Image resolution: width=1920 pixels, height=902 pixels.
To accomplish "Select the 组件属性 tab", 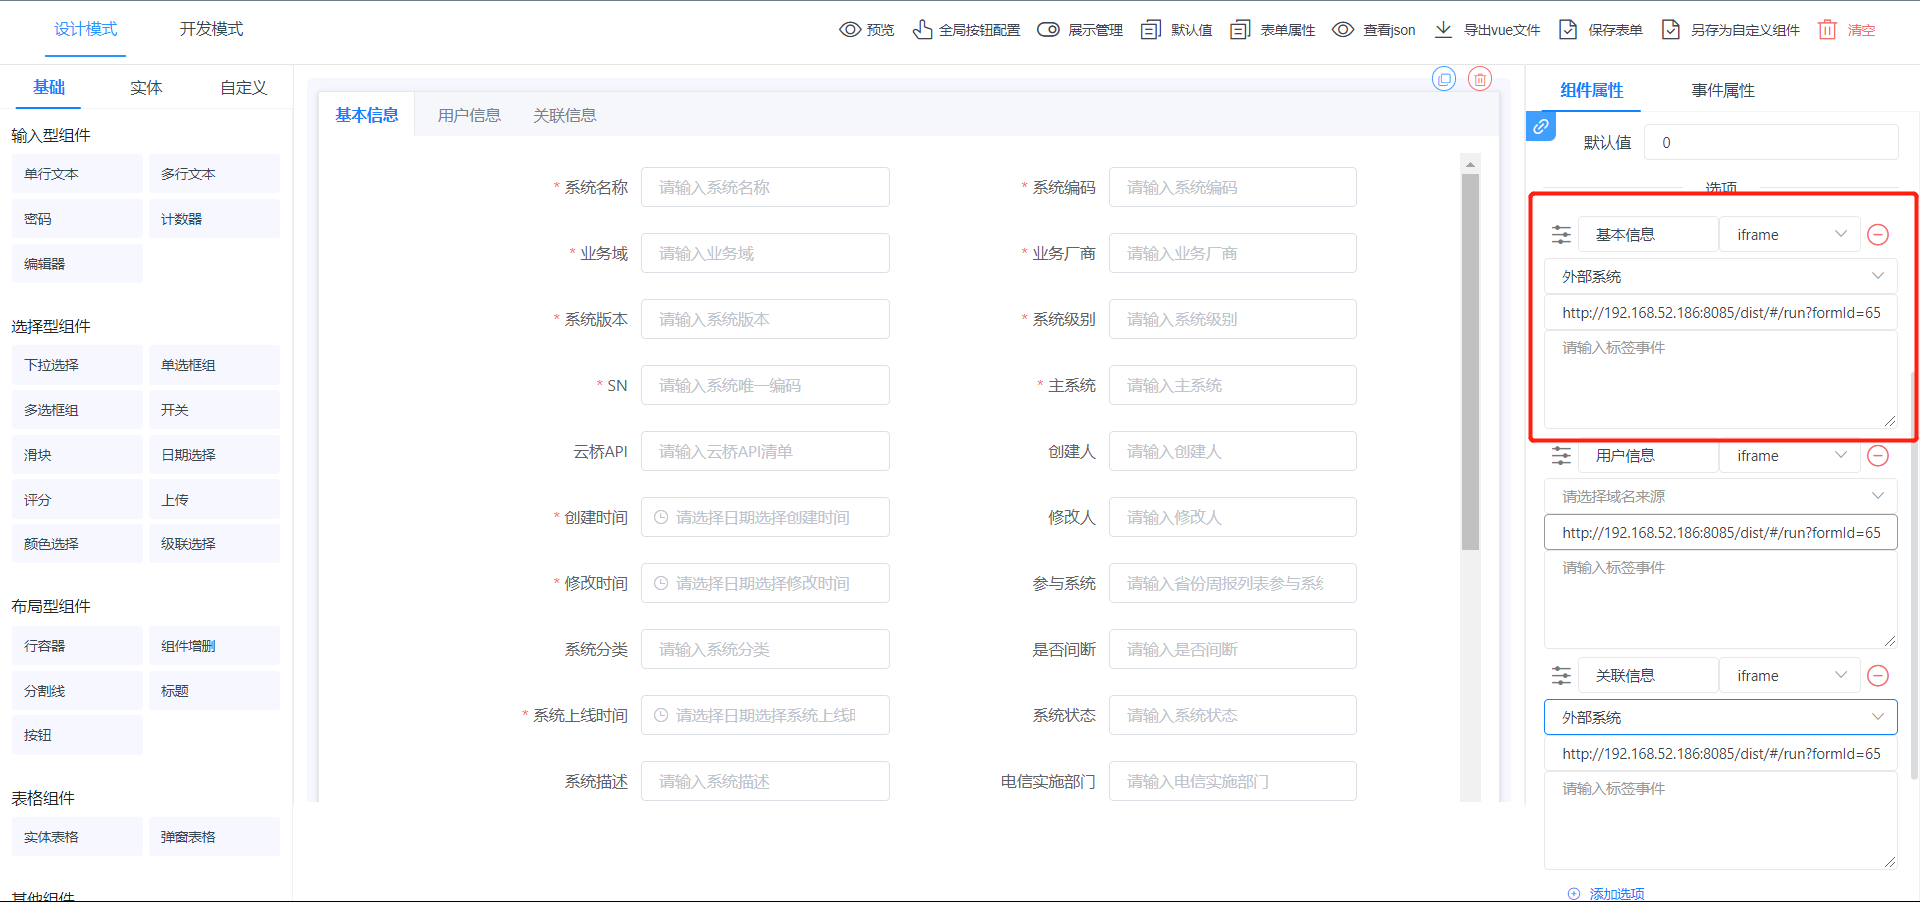I will point(1592,90).
